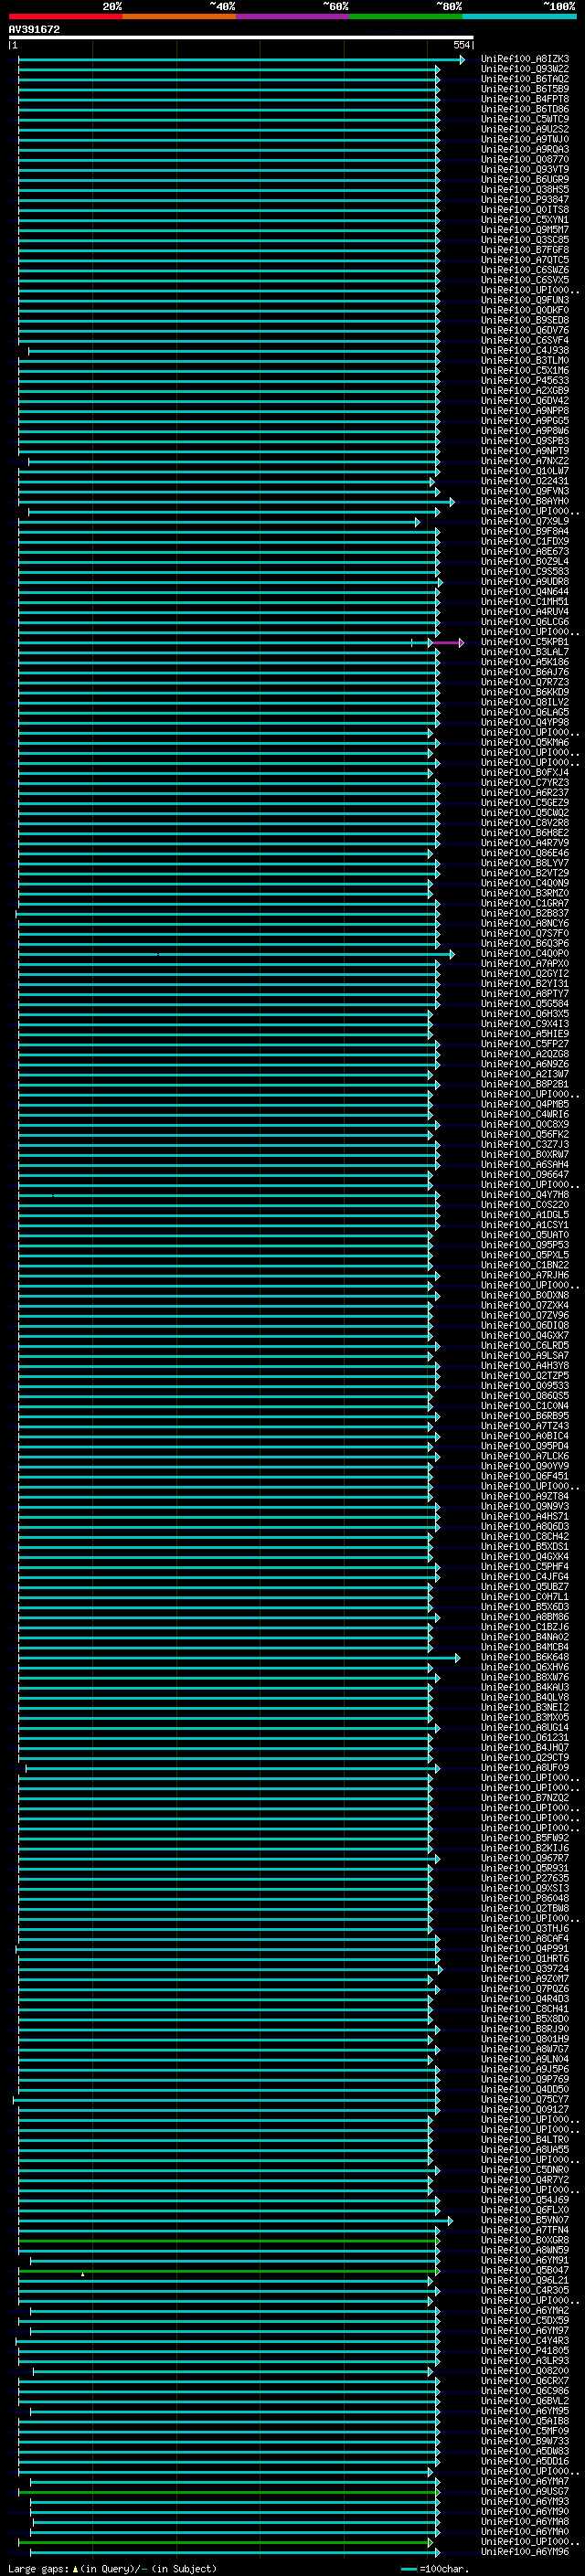
Task: Open hit UniRef100_A5K186
Action: click(x=525, y=662)
